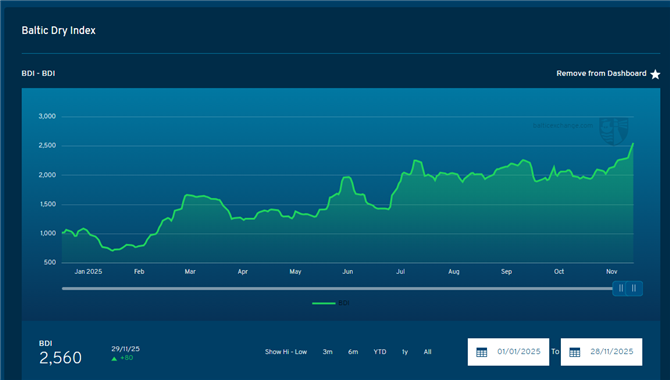This screenshot has height=380, width=670.
Task: Click the Oct x-axis label
Action: [559, 271]
